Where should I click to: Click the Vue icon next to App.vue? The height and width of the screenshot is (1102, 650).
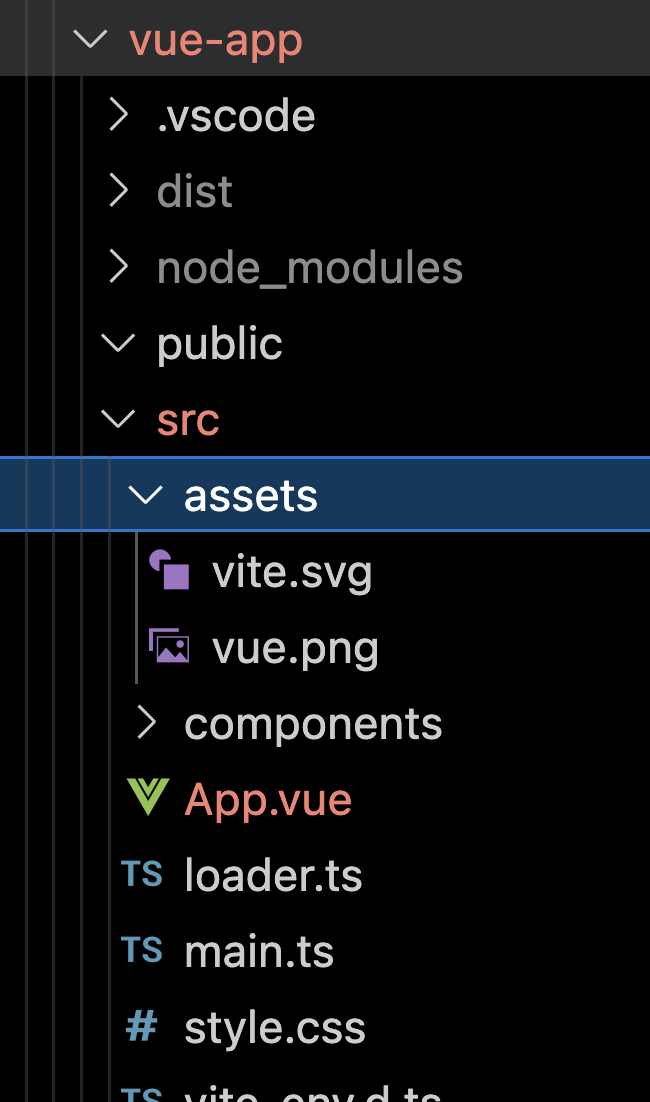coord(146,798)
